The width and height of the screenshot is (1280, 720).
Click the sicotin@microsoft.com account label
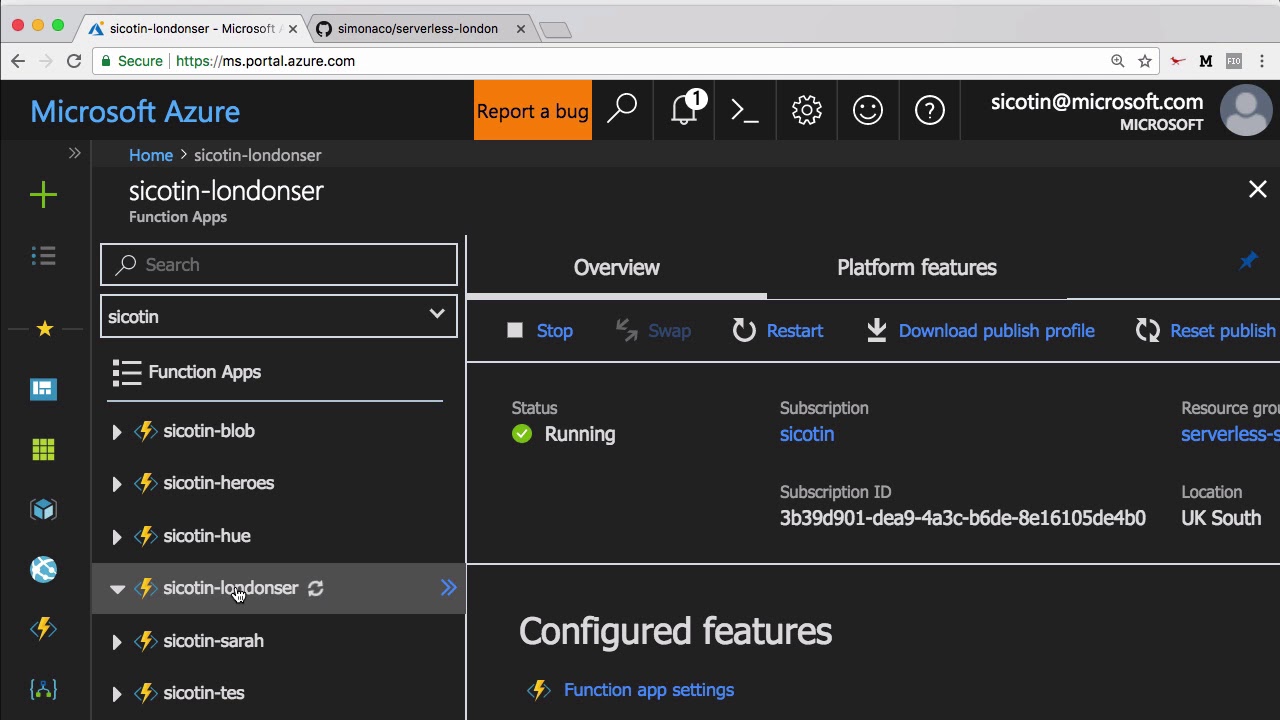point(1097,102)
